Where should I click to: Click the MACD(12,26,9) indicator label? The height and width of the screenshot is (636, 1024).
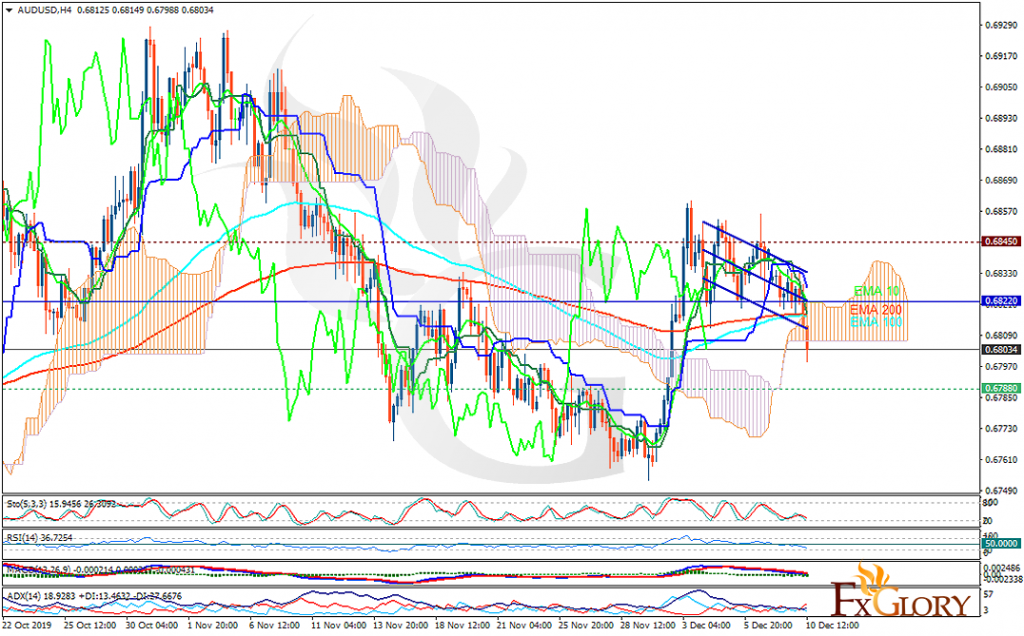[100, 570]
